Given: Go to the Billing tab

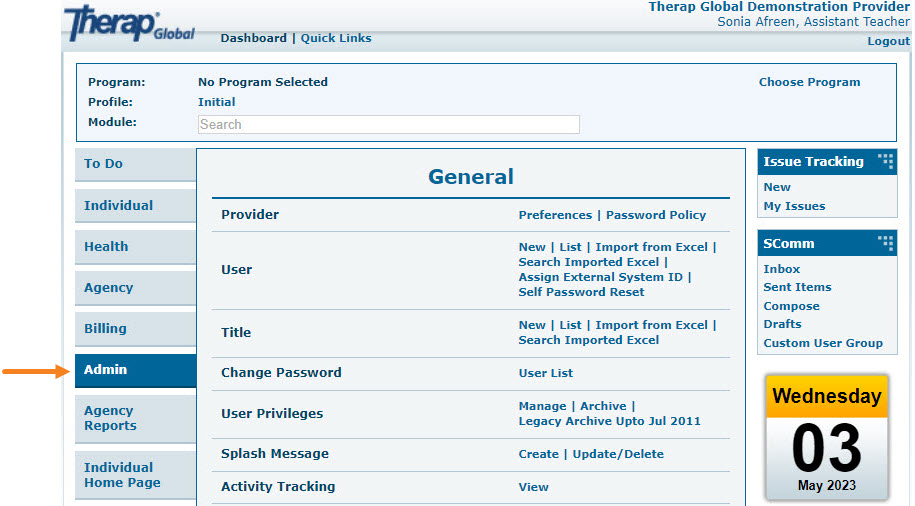Looking at the screenshot, I should (x=135, y=329).
